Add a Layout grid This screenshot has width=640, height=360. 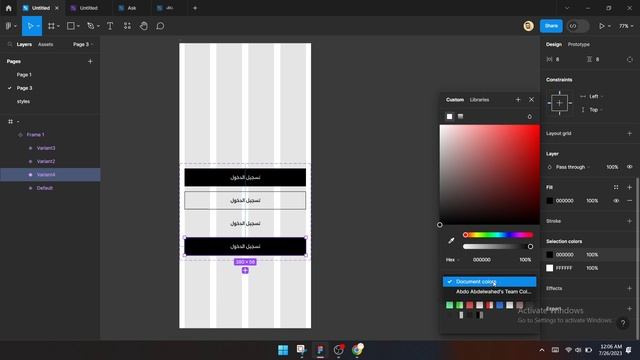(629, 133)
